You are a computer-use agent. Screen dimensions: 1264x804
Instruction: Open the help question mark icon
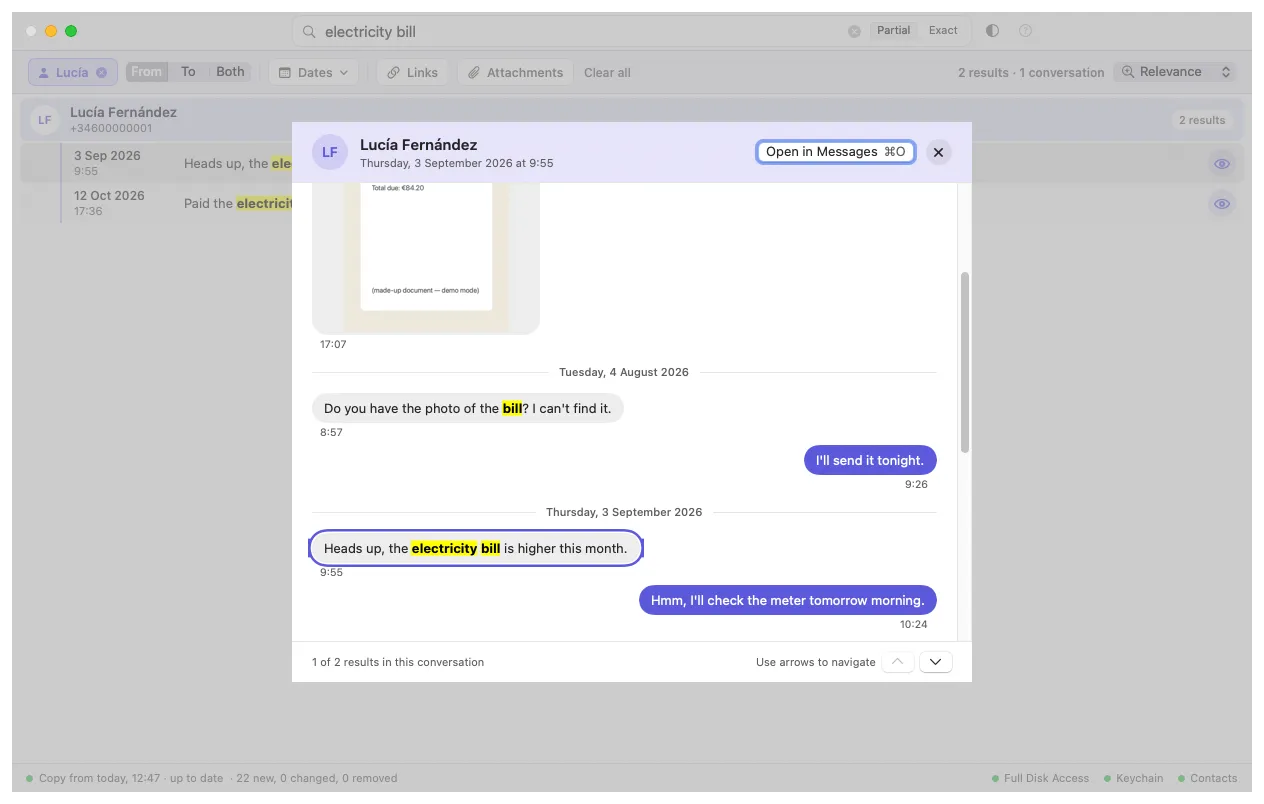(1025, 31)
